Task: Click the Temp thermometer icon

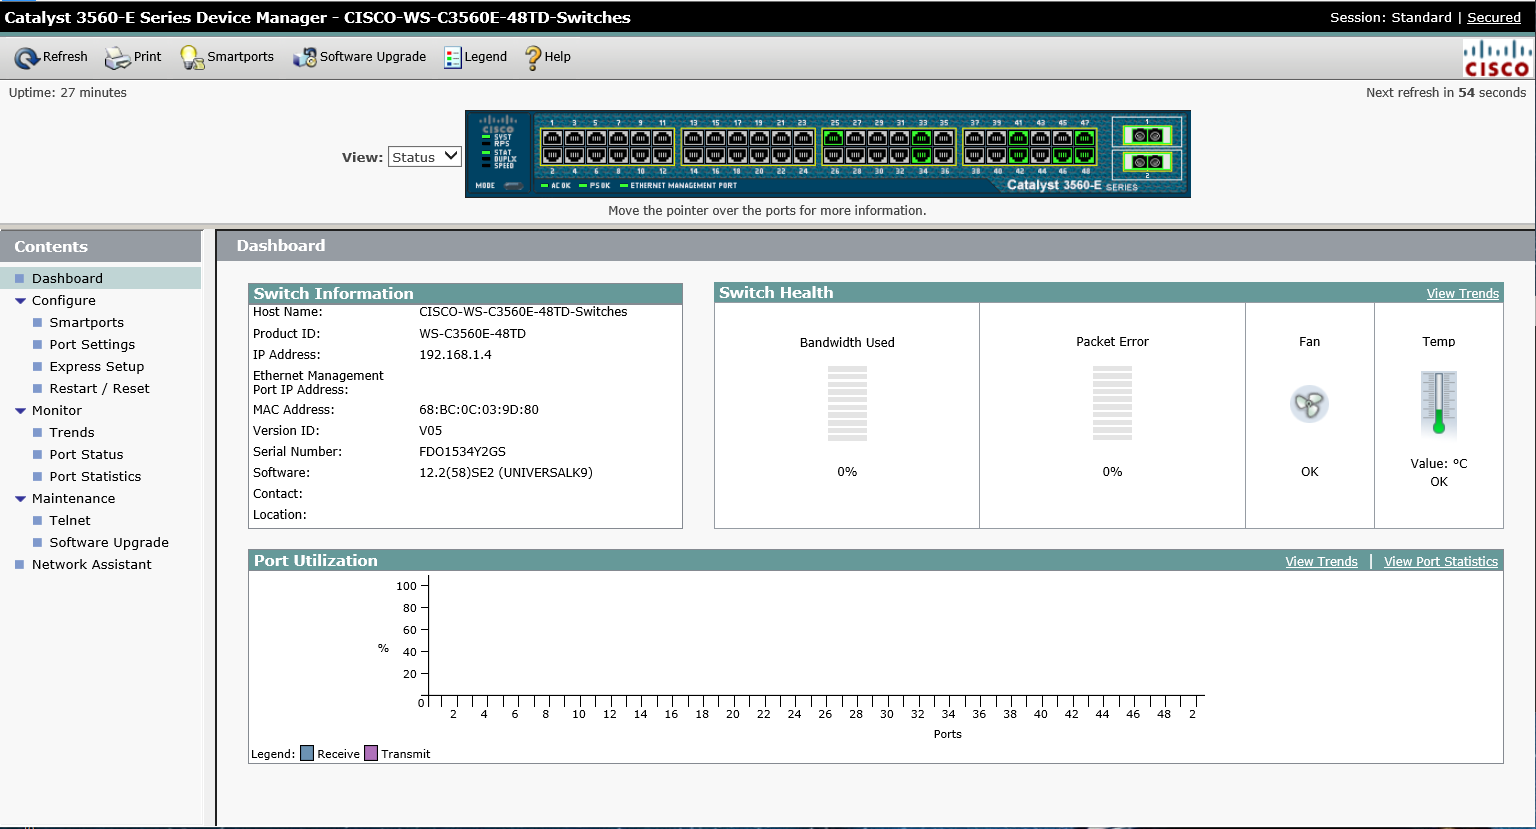Action: [x=1438, y=403]
